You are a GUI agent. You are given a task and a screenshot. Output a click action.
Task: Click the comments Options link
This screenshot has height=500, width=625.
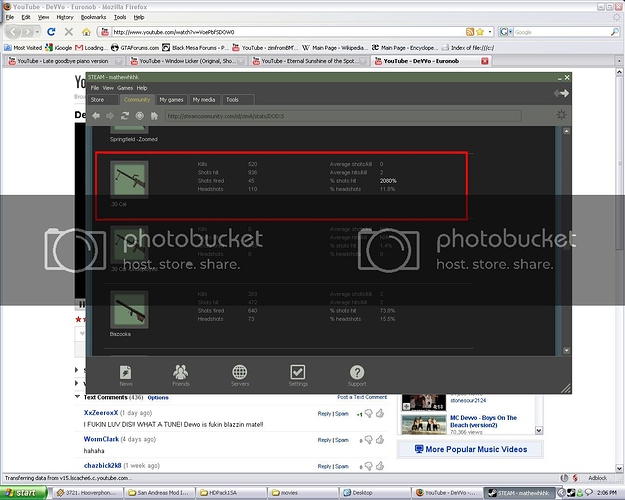point(158,398)
